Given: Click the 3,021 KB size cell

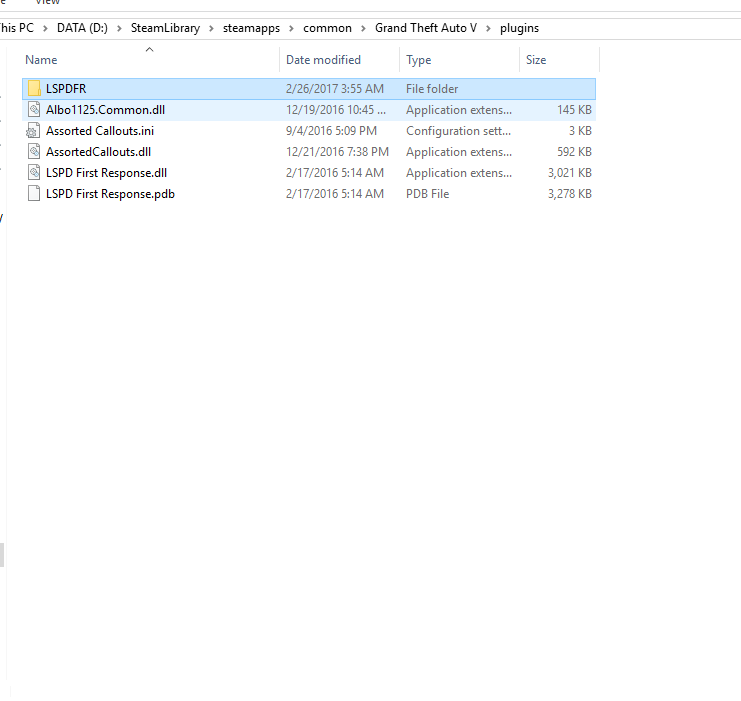Looking at the screenshot, I should (570, 173).
